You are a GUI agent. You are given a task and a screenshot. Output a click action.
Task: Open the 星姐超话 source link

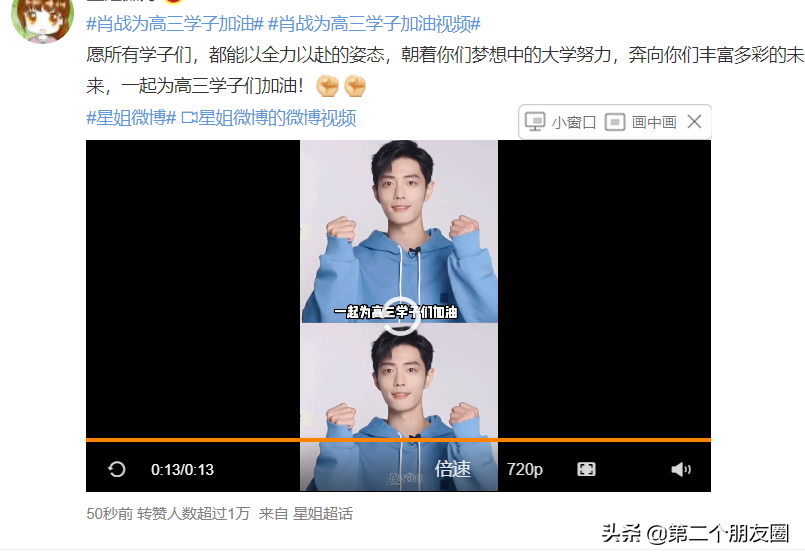coord(323,514)
